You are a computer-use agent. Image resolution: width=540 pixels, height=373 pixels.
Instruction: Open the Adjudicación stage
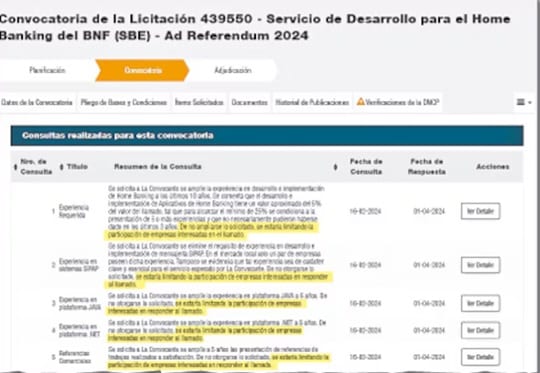pos(233,70)
